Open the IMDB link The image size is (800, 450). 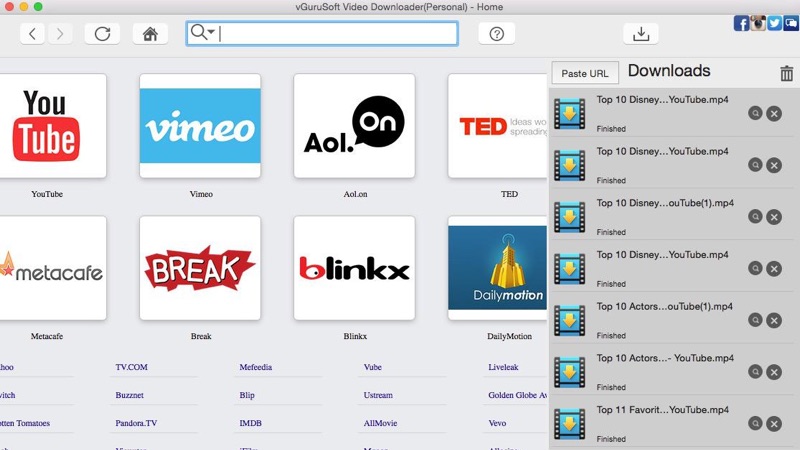(251, 423)
